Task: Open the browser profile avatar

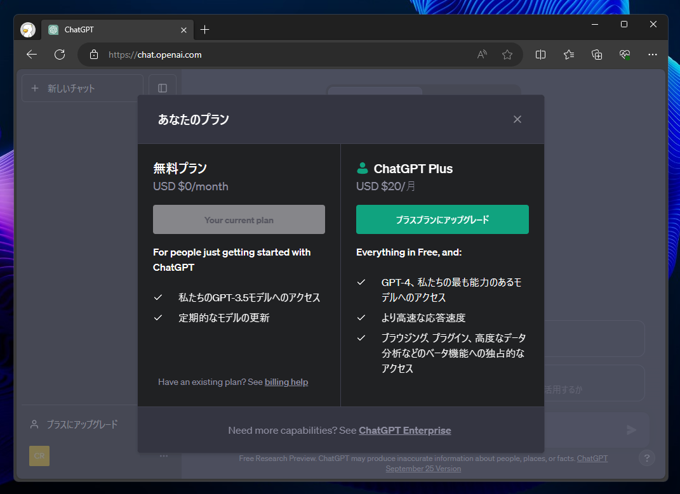Action: point(28,29)
